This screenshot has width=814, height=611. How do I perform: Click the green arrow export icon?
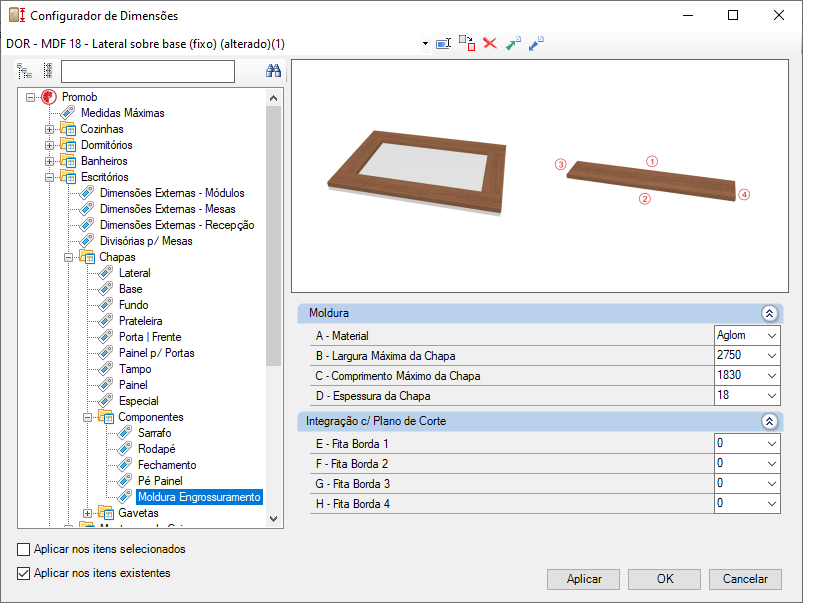(513, 44)
